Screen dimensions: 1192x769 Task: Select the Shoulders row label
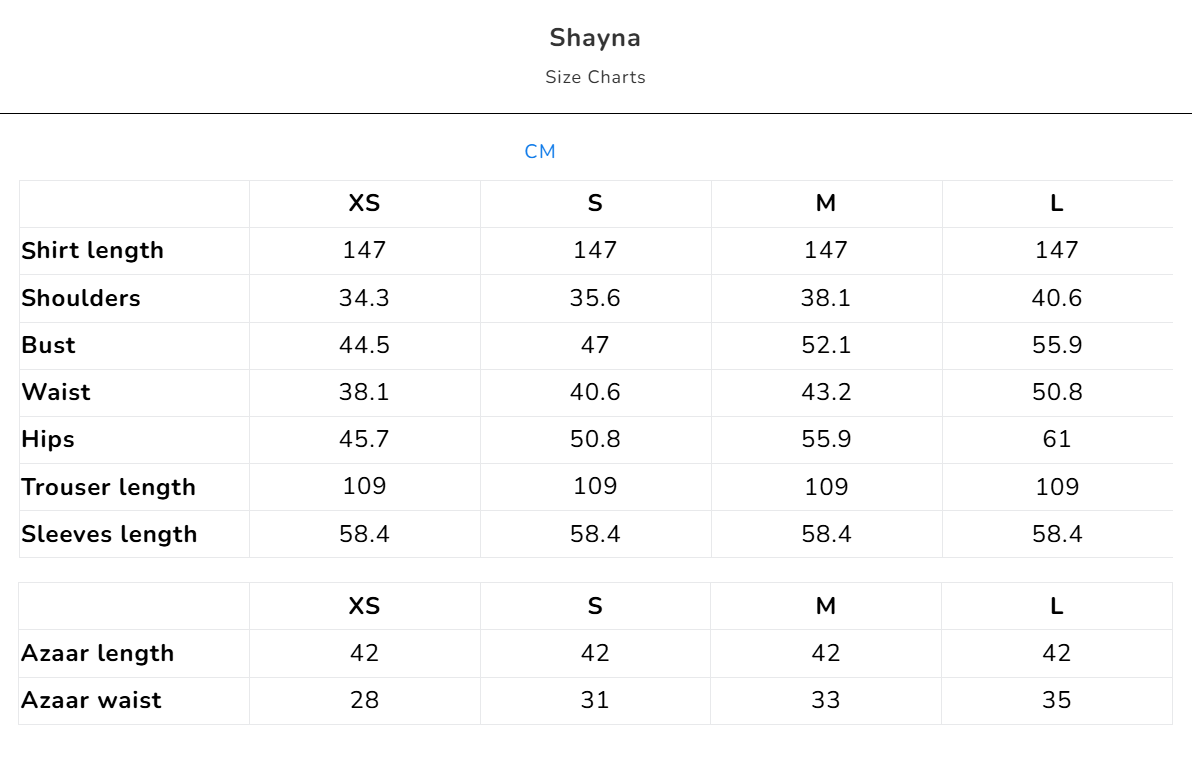click(x=81, y=298)
